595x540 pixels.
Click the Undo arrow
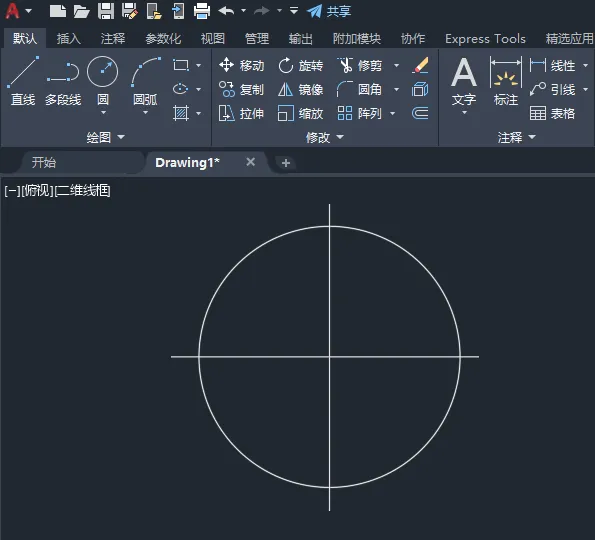click(x=227, y=11)
